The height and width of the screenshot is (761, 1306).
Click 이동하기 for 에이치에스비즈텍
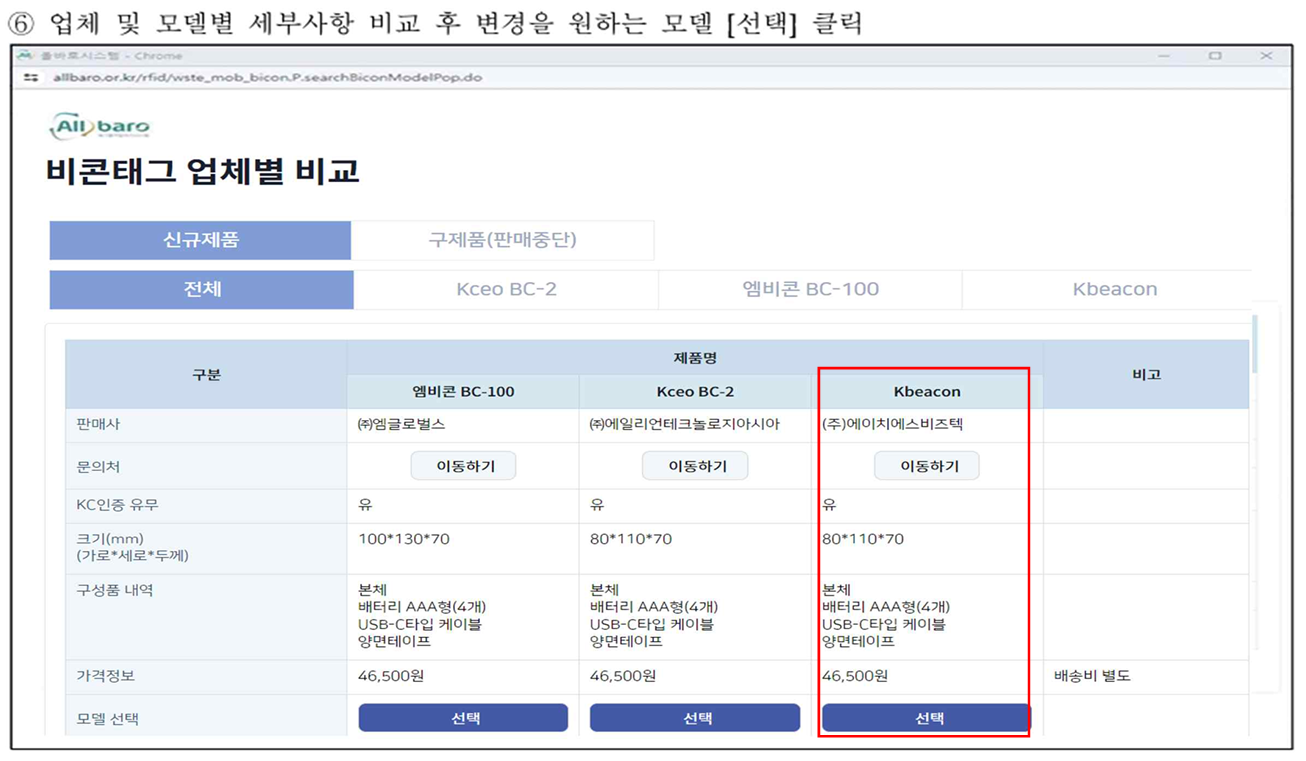pos(927,466)
